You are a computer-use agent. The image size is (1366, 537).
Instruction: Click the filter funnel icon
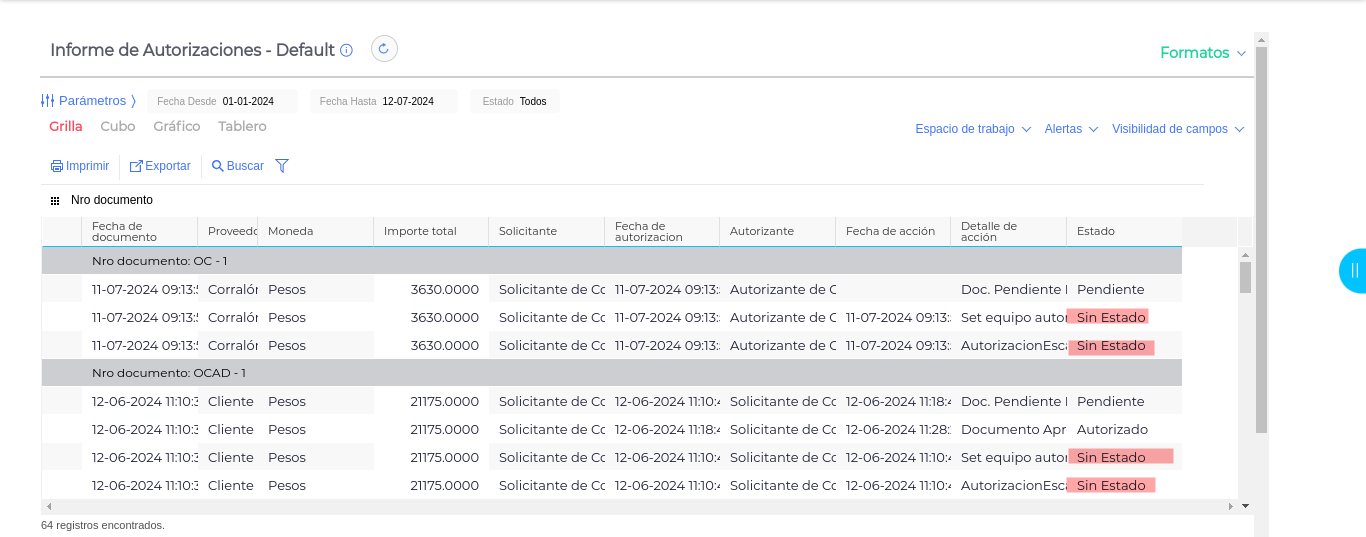282,166
